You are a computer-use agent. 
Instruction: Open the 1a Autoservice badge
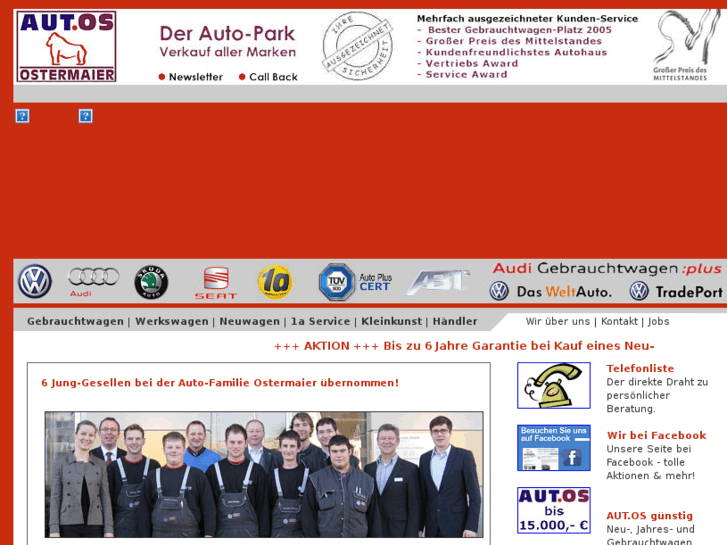(x=275, y=282)
